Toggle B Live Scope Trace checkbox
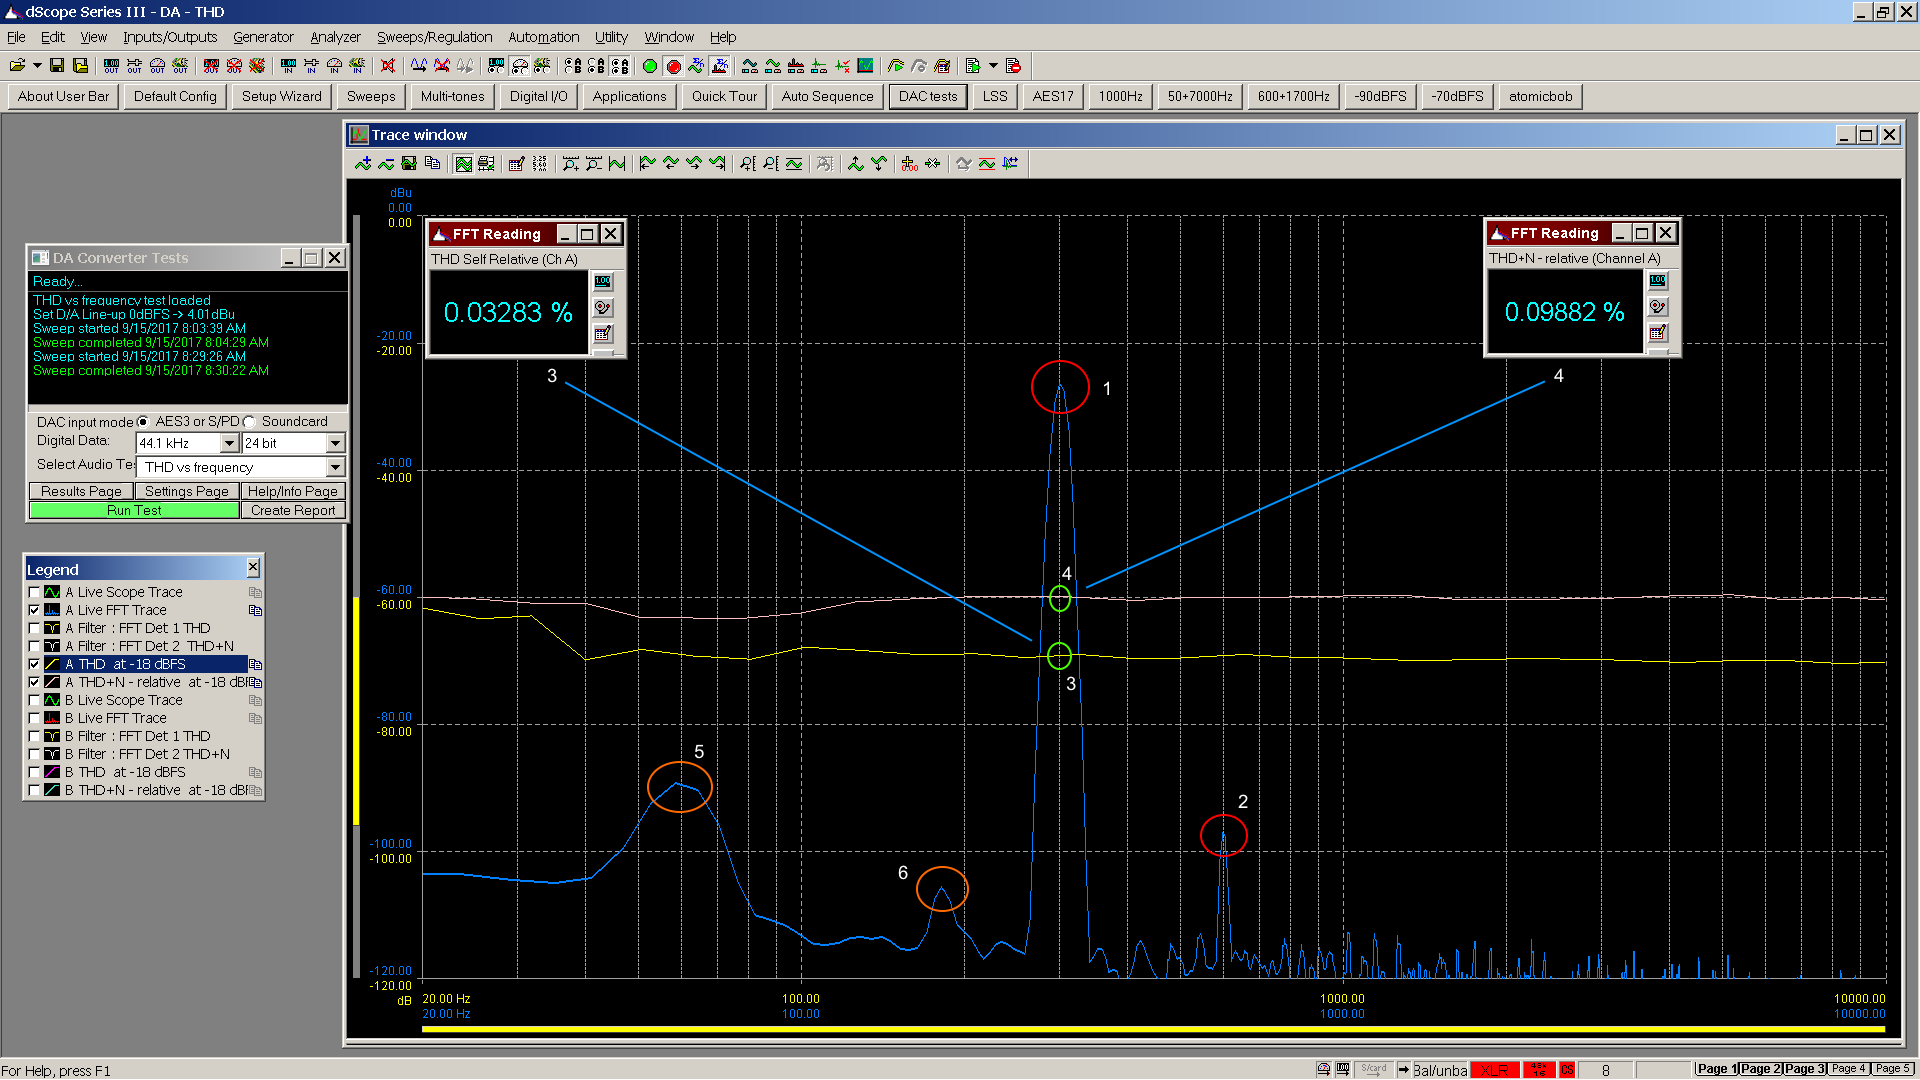1920x1080 pixels. (35, 700)
